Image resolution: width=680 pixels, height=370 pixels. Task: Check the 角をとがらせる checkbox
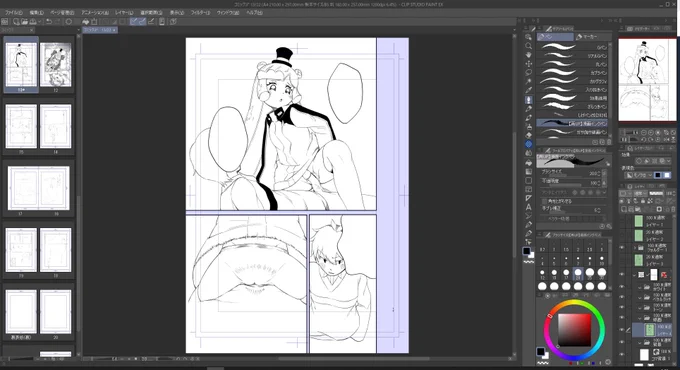(x=544, y=201)
